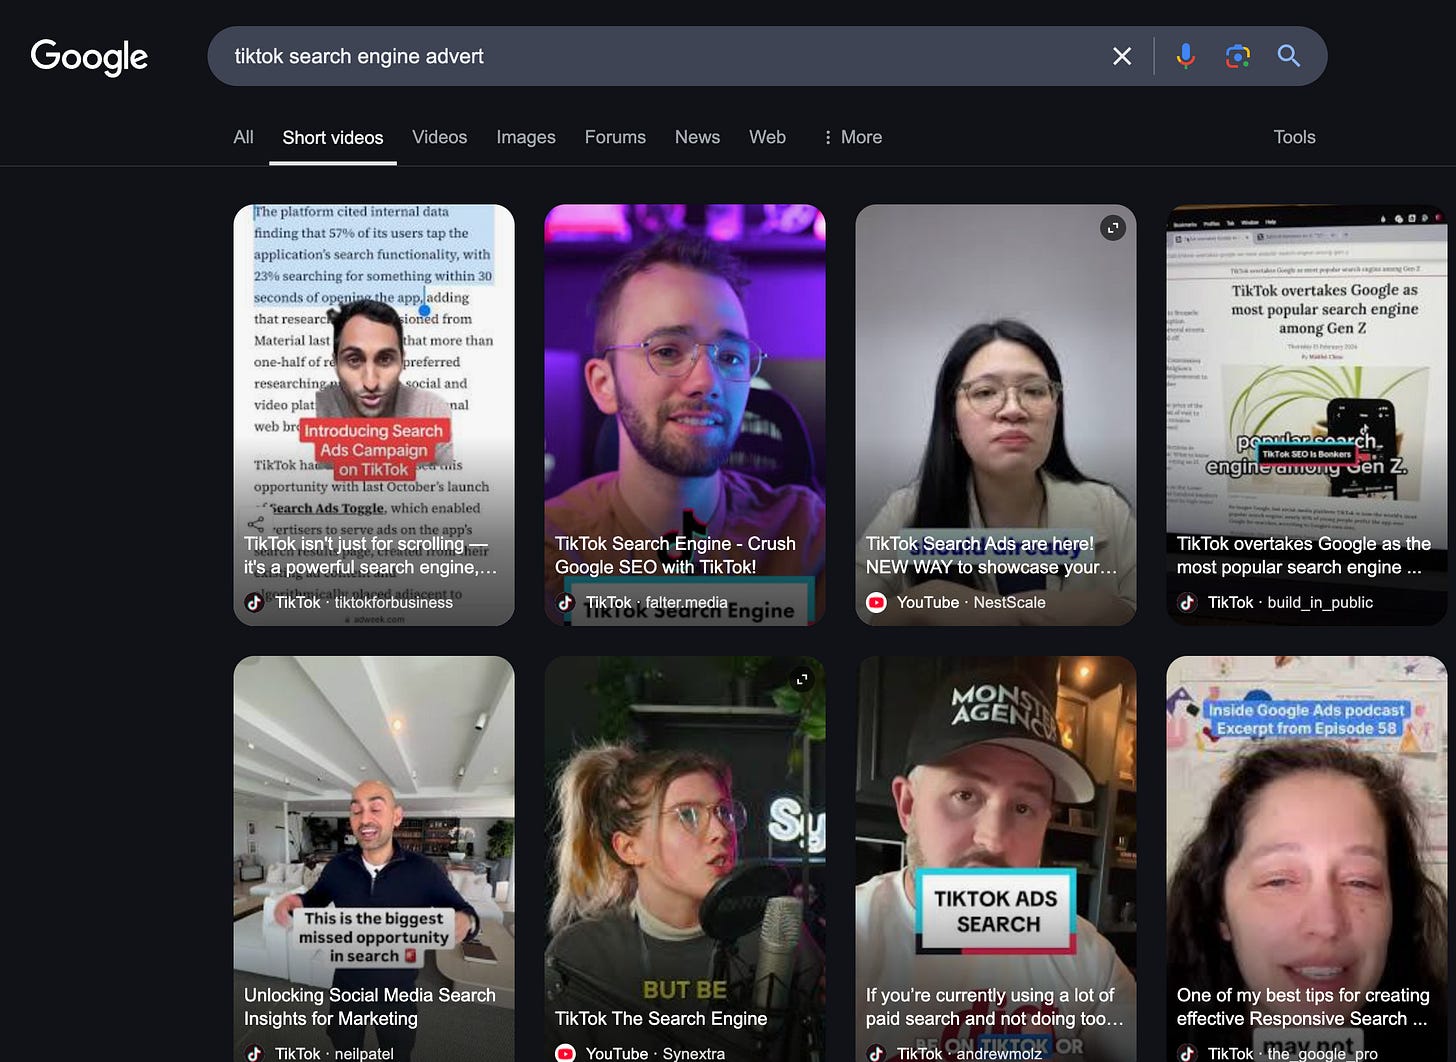The image size is (1456, 1062).
Task: Go to the Forums tab
Action: tap(615, 137)
